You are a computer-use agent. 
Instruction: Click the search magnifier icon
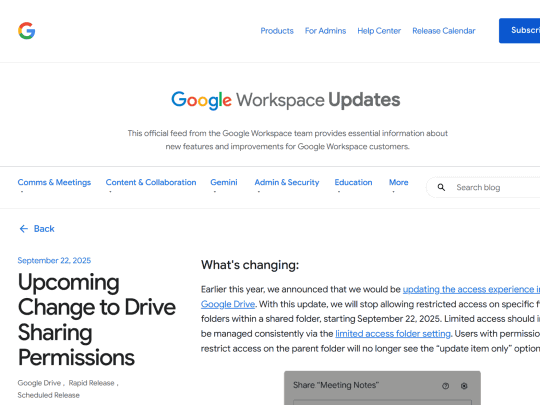click(441, 187)
